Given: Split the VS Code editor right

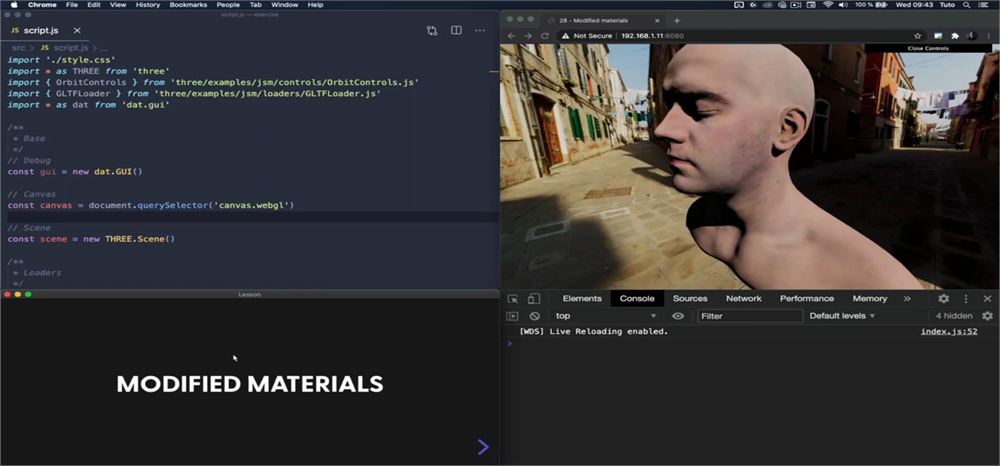Looking at the screenshot, I should [x=456, y=31].
